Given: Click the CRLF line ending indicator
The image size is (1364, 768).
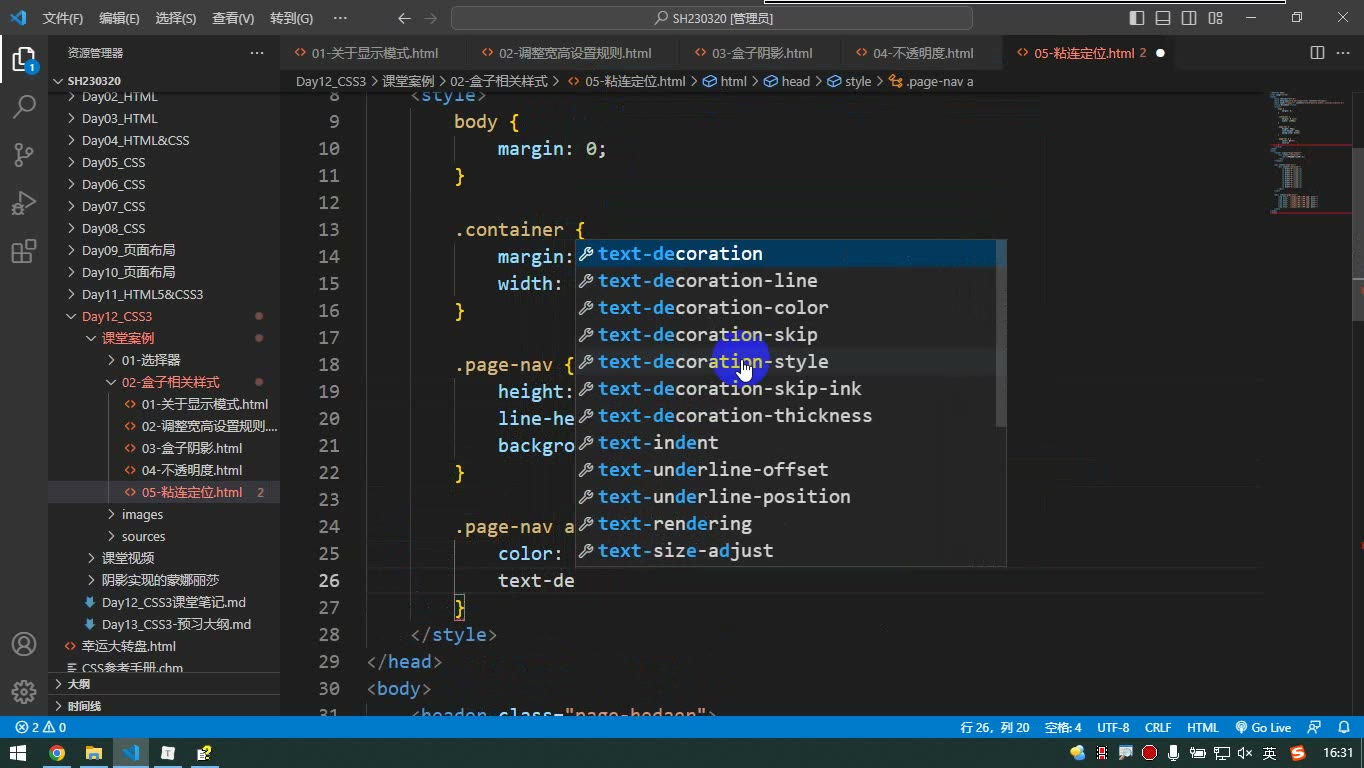Looking at the screenshot, I should click(x=1158, y=728).
